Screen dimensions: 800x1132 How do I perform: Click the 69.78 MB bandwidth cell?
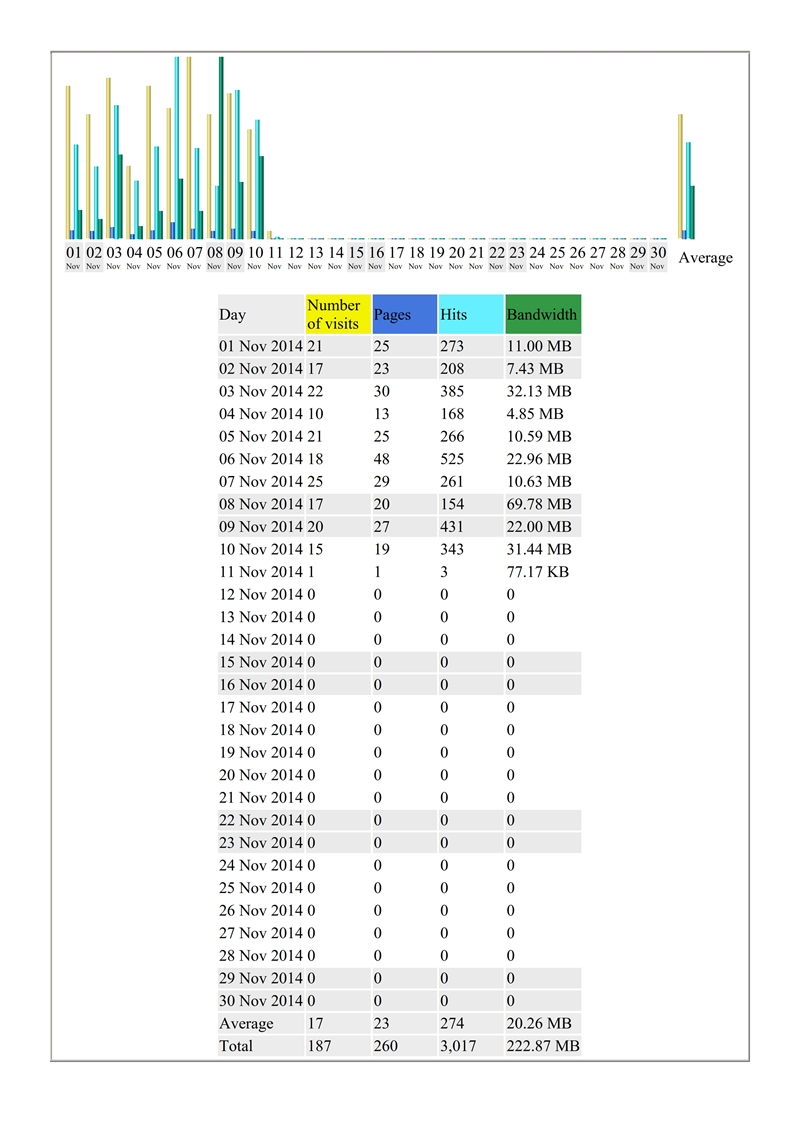539,504
